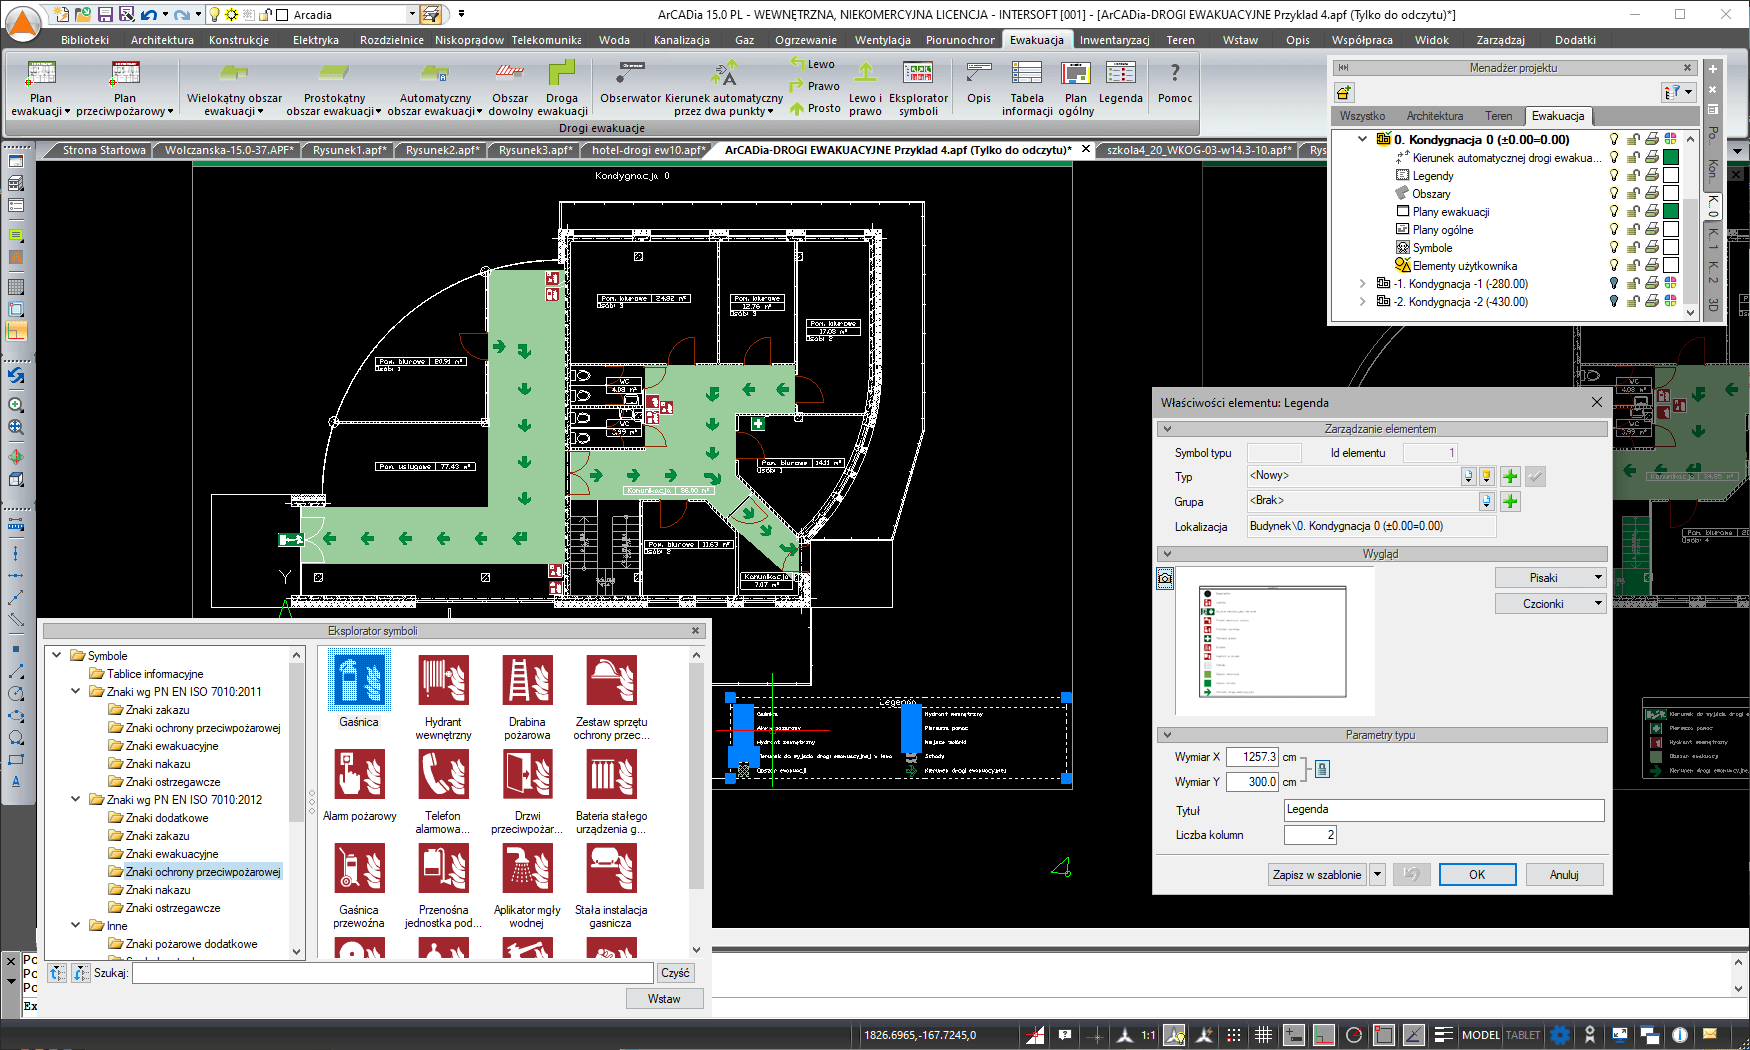Click the Anuluj button
Viewport: 1750px width, 1050px height.
click(x=1564, y=874)
